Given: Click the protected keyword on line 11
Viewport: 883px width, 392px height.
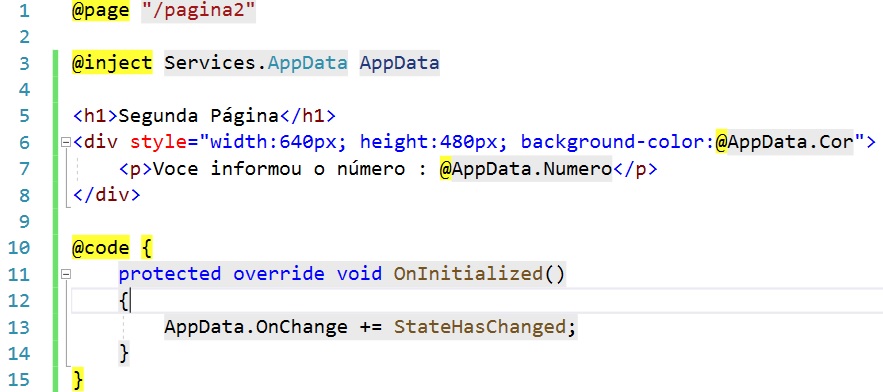Looking at the screenshot, I should pyautogui.click(x=170, y=274).
